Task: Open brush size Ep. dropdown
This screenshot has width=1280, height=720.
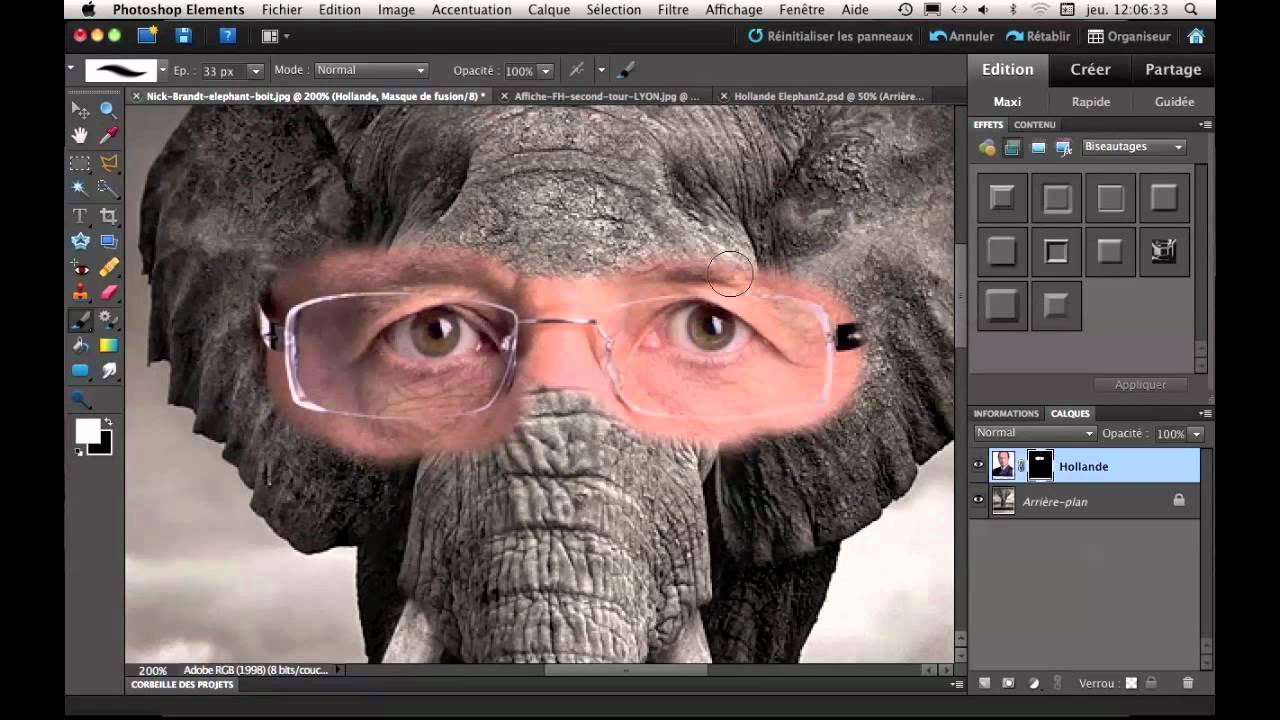Action: 256,71
